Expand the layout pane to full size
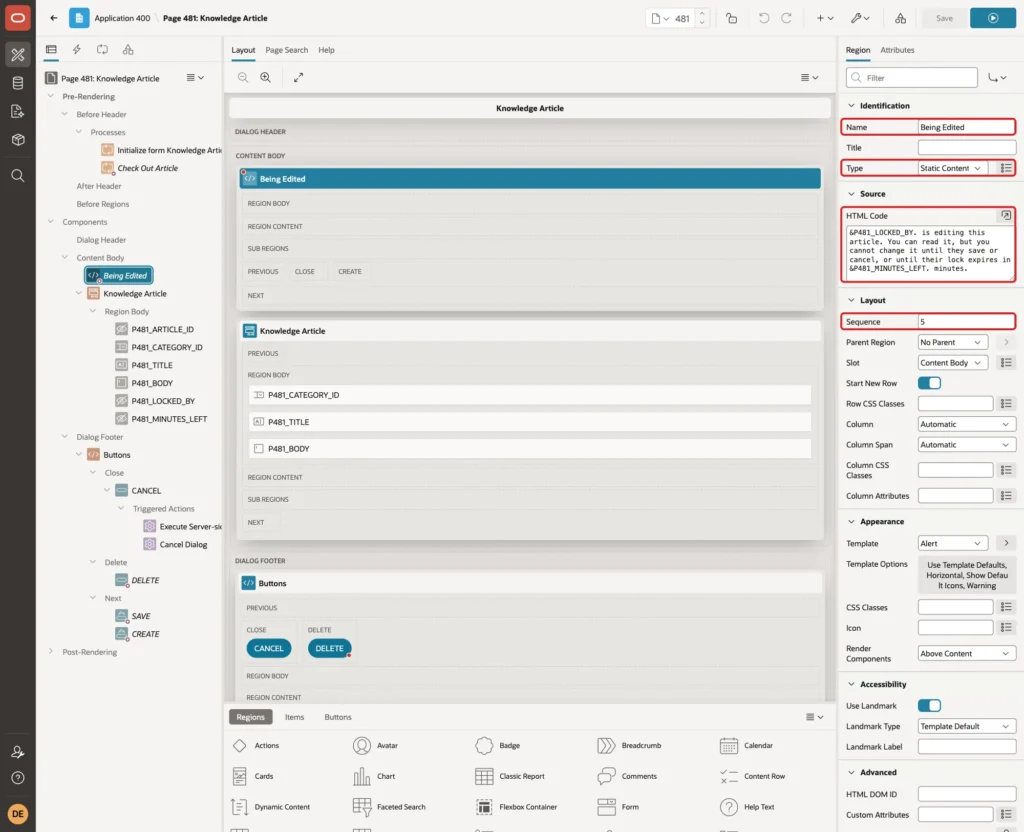1024x832 pixels. coord(298,77)
